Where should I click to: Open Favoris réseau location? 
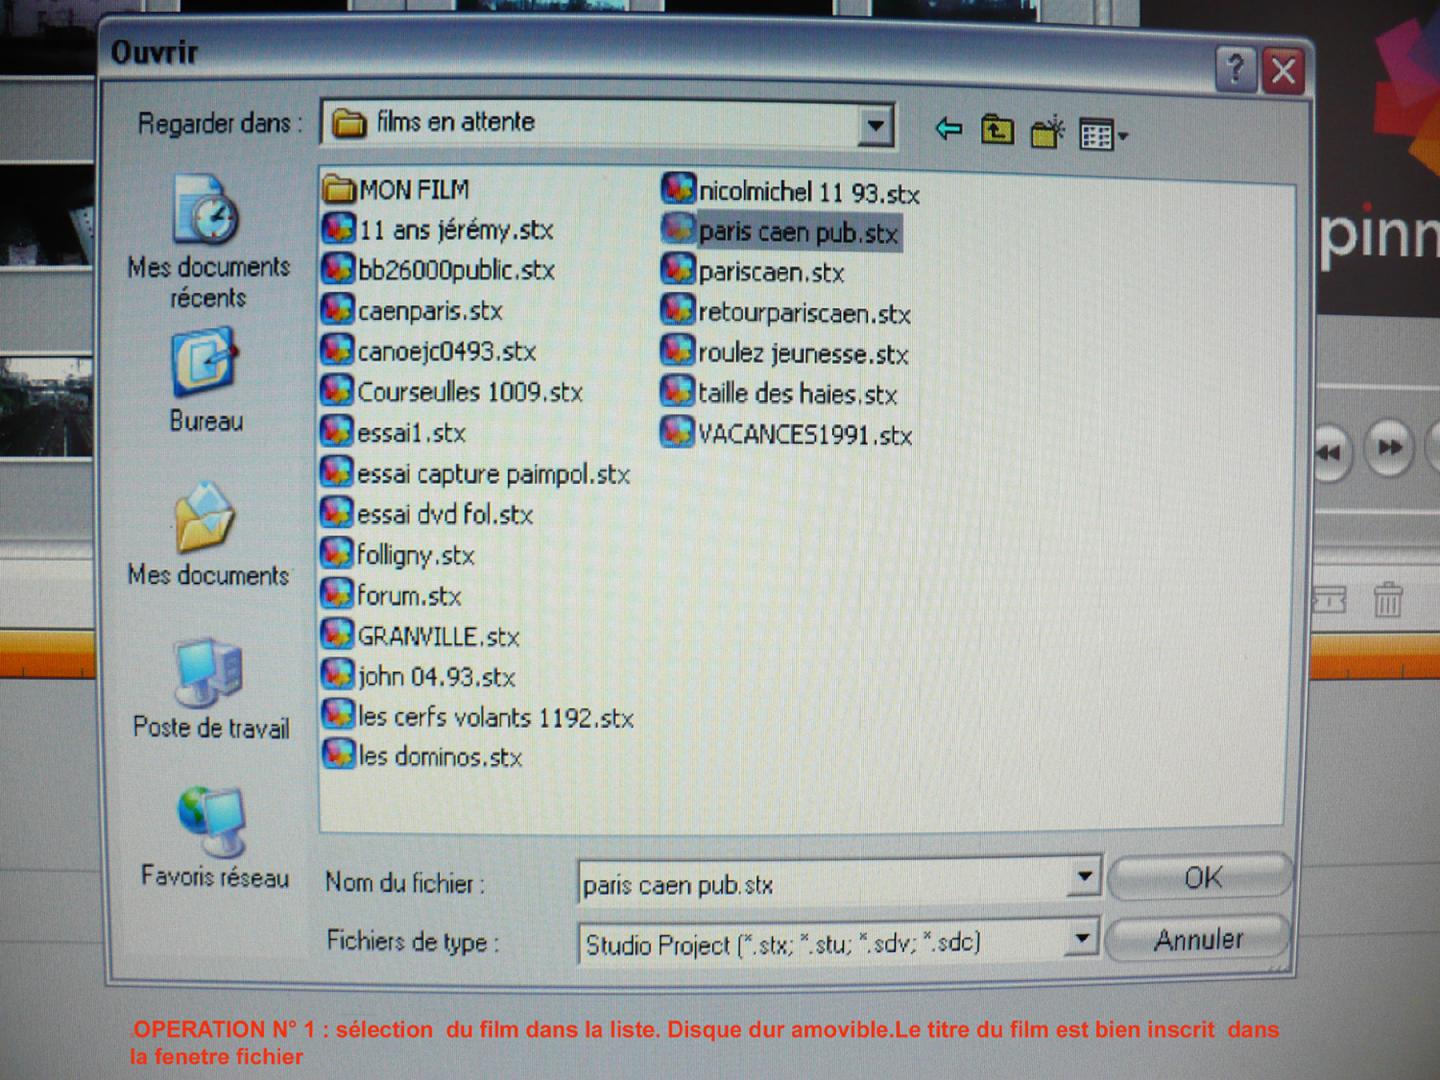214,838
